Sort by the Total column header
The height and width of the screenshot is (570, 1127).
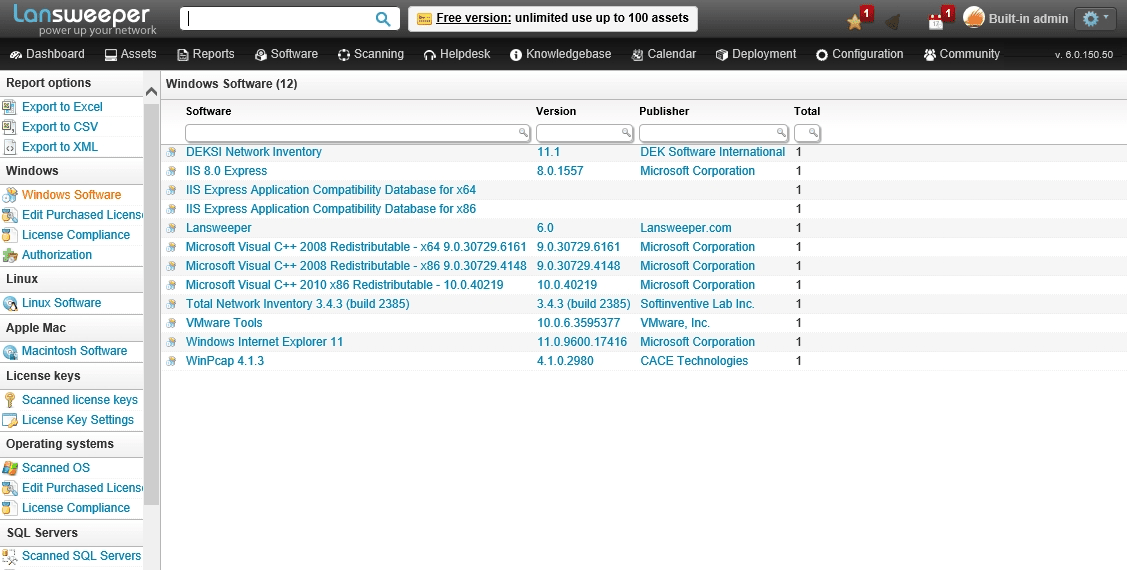click(x=807, y=111)
